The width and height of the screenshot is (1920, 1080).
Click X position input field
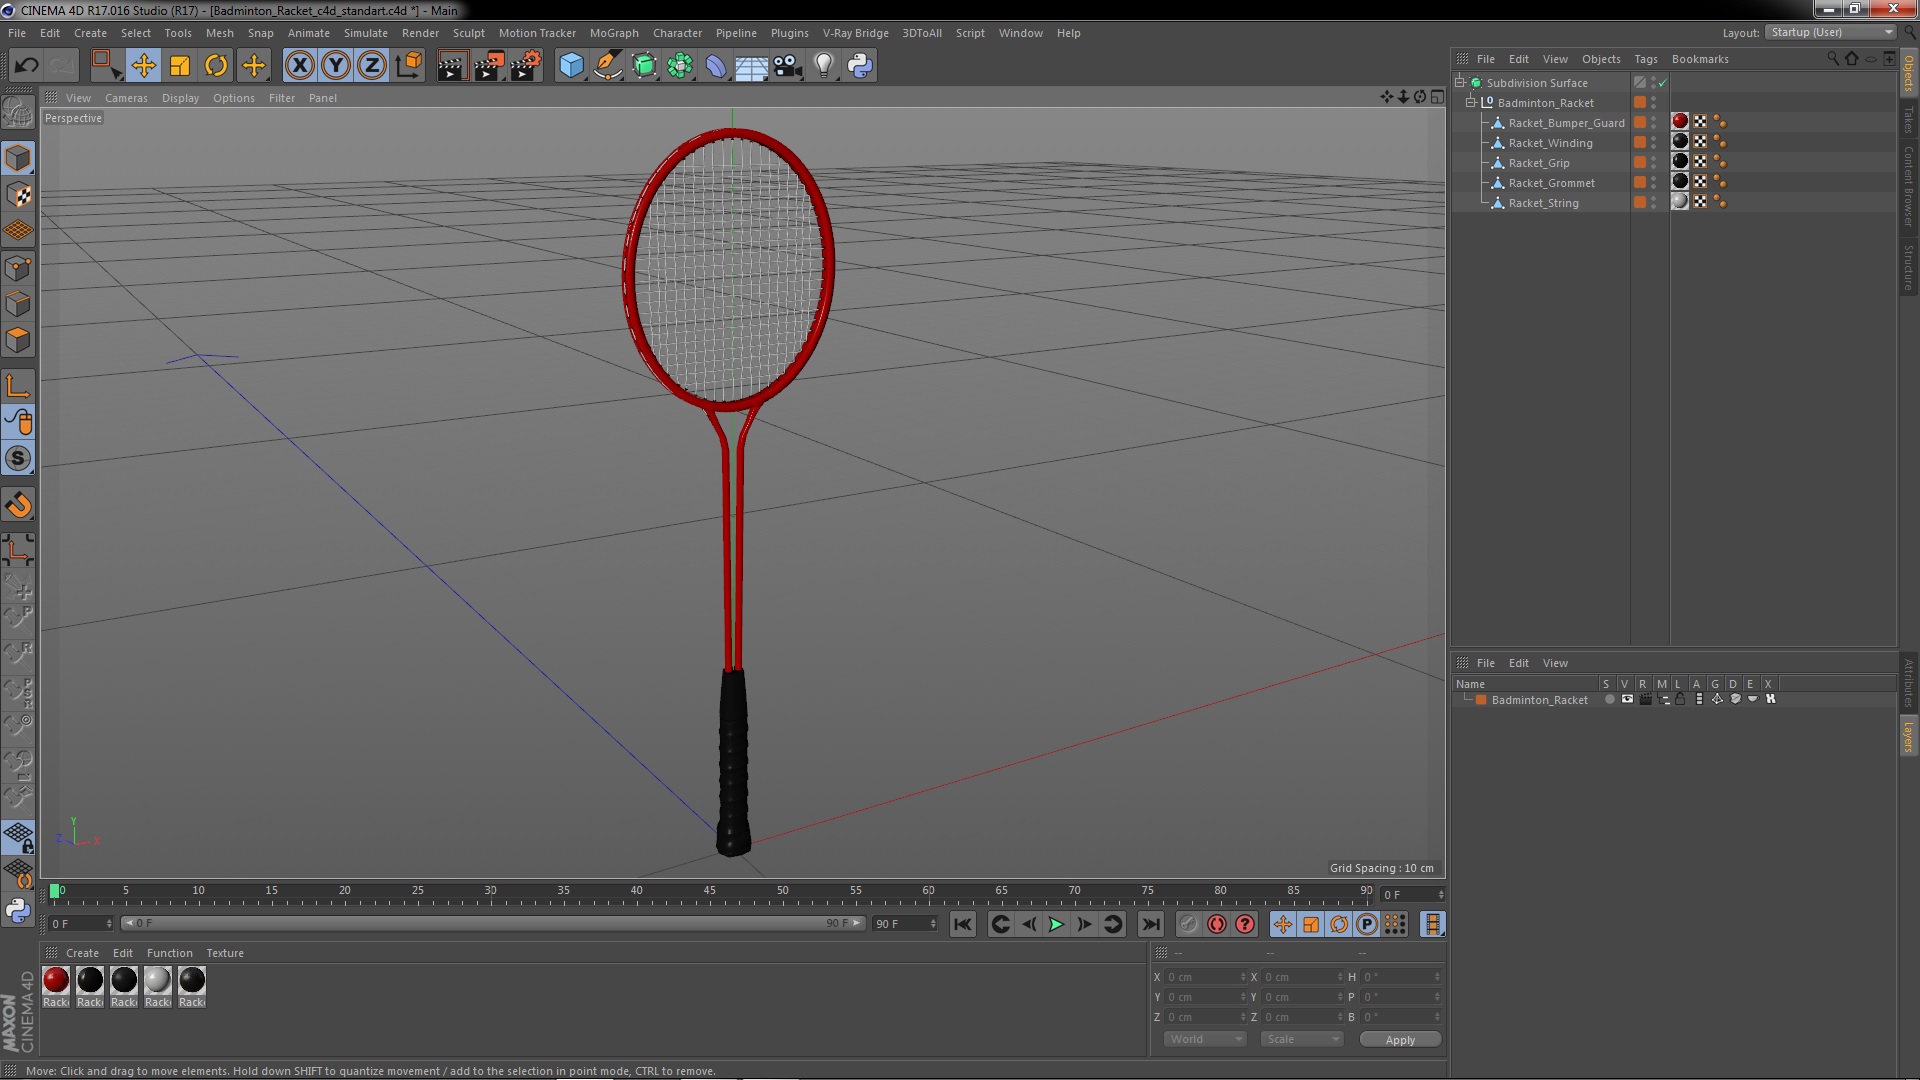pyautogui.click(x=1204, y=977)
